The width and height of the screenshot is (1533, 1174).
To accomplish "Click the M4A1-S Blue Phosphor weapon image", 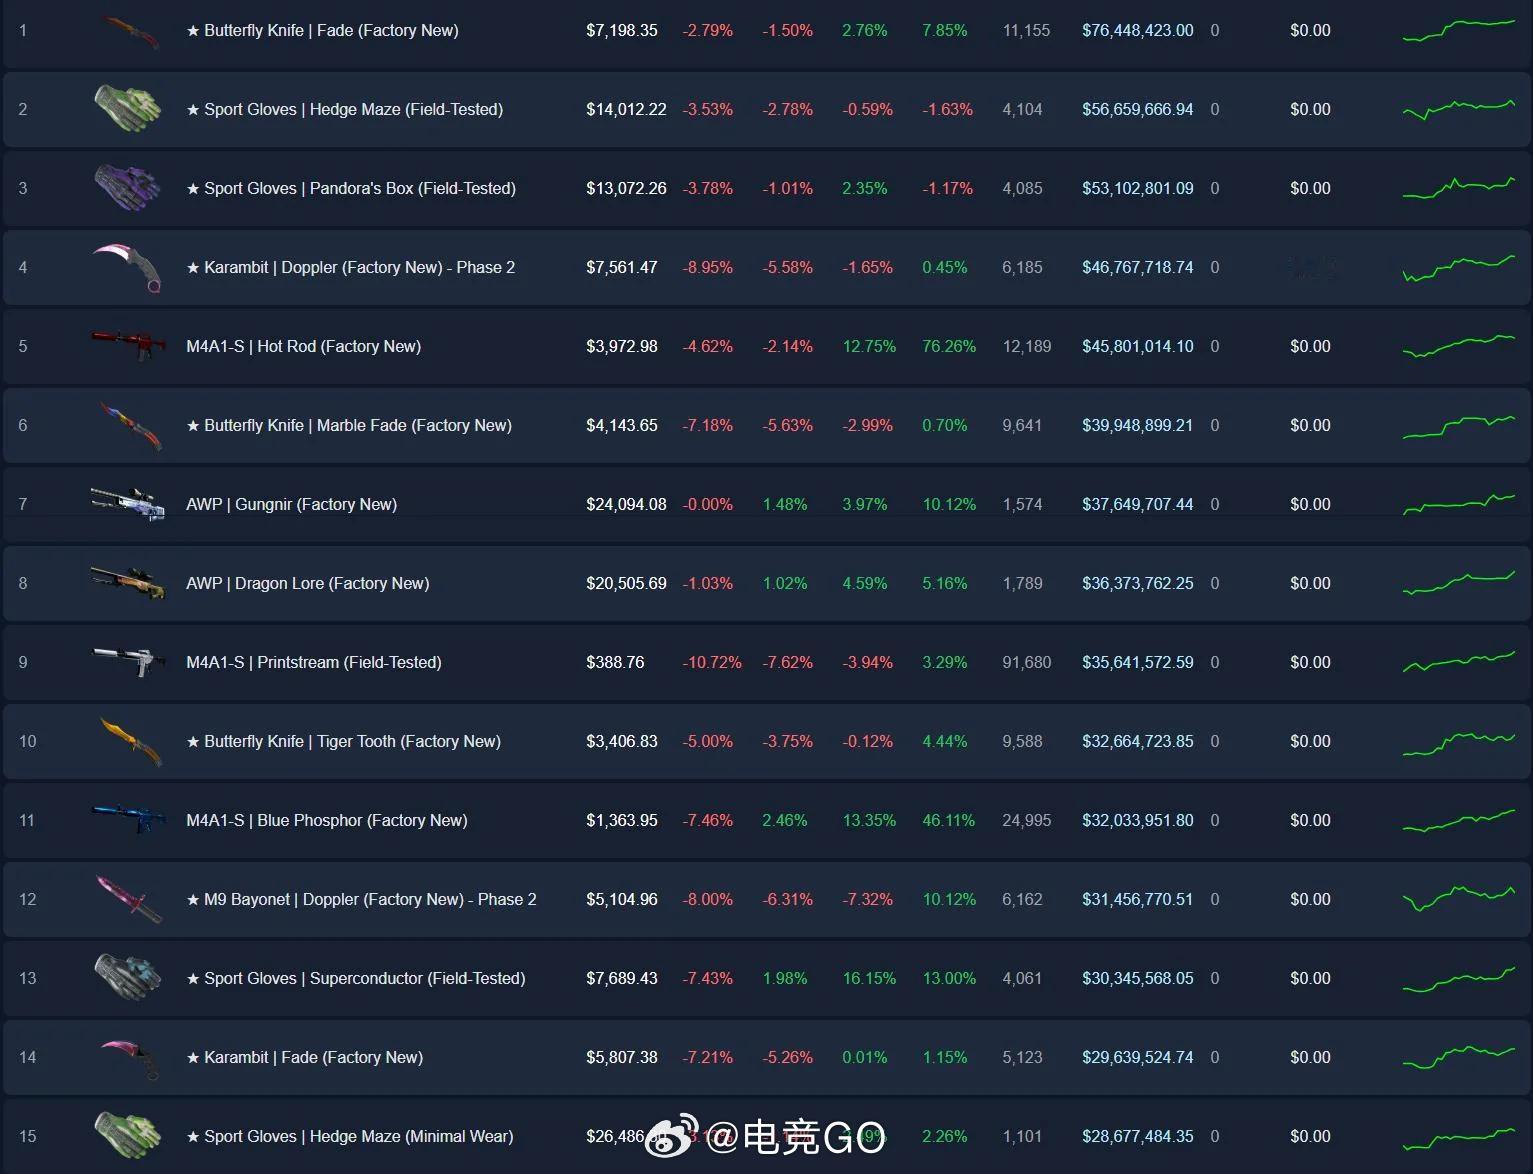I will 128,820.
